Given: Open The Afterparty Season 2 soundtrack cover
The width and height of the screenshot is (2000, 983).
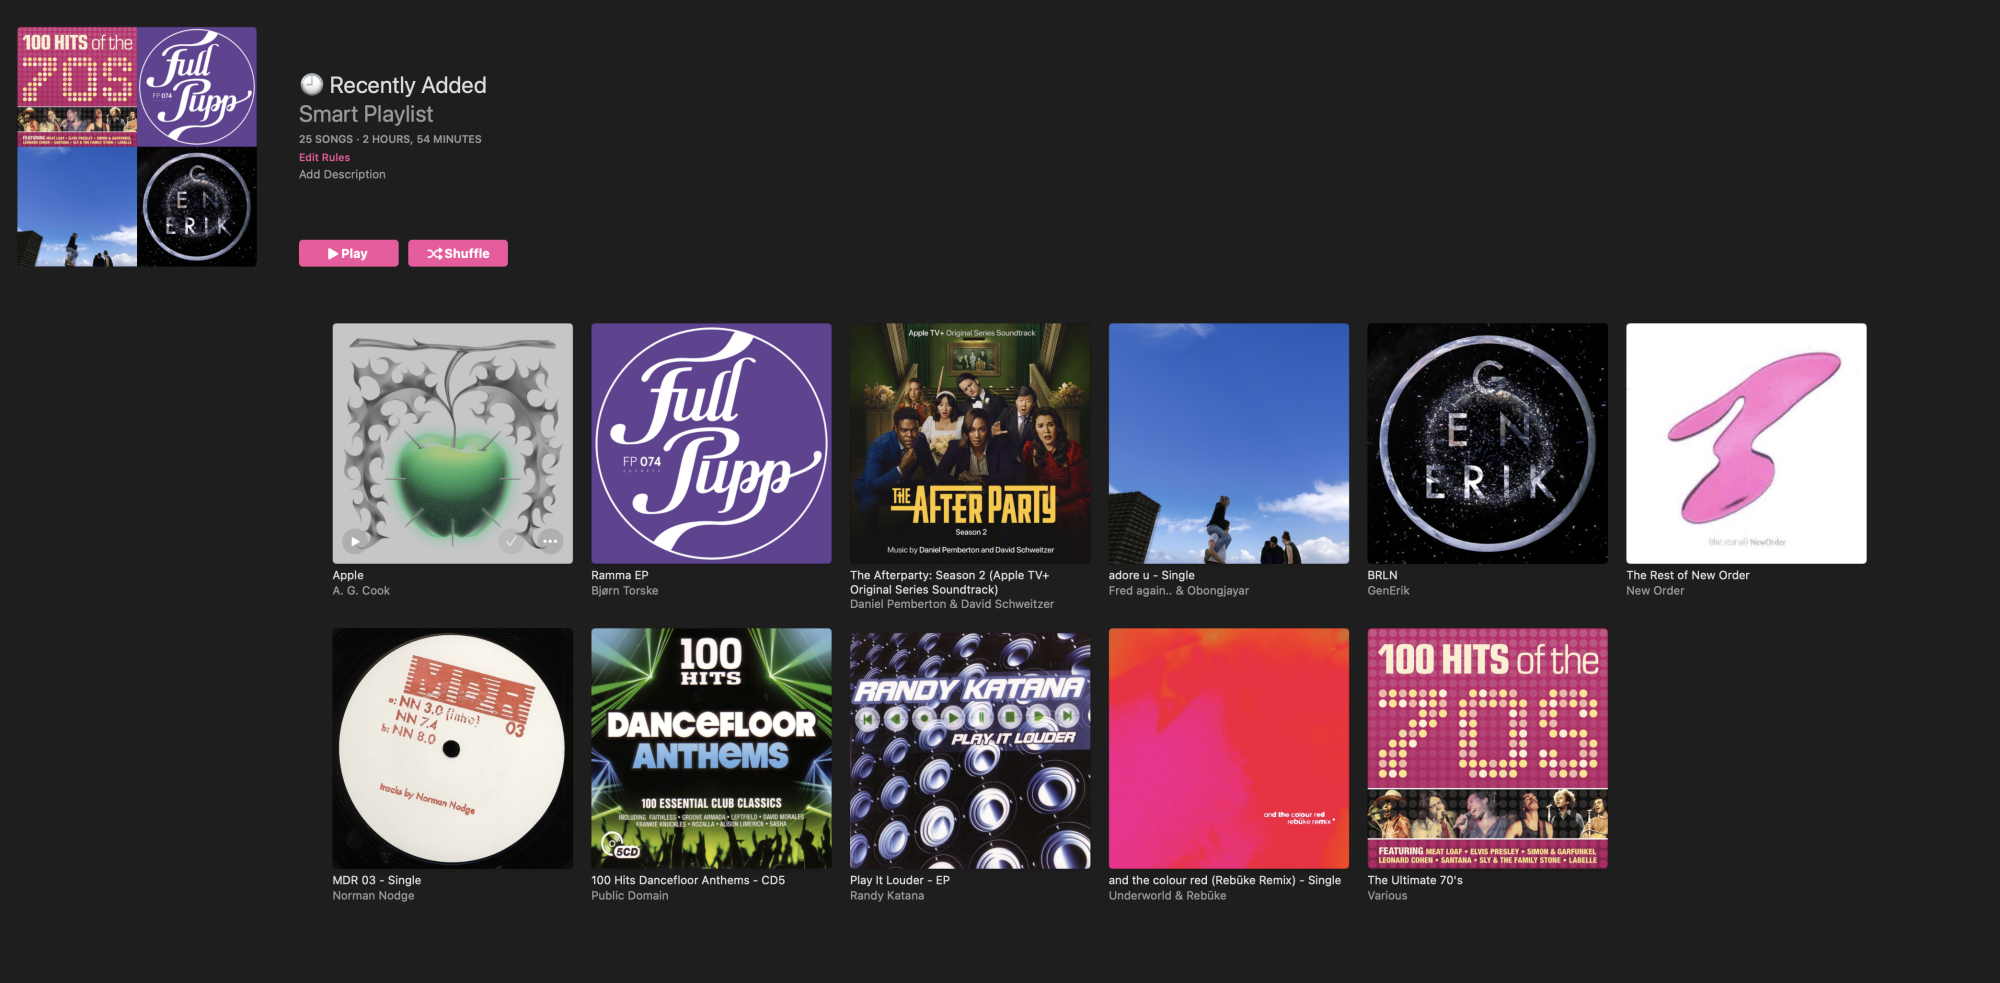Looking at the screenshot, I should click(970, 443).
